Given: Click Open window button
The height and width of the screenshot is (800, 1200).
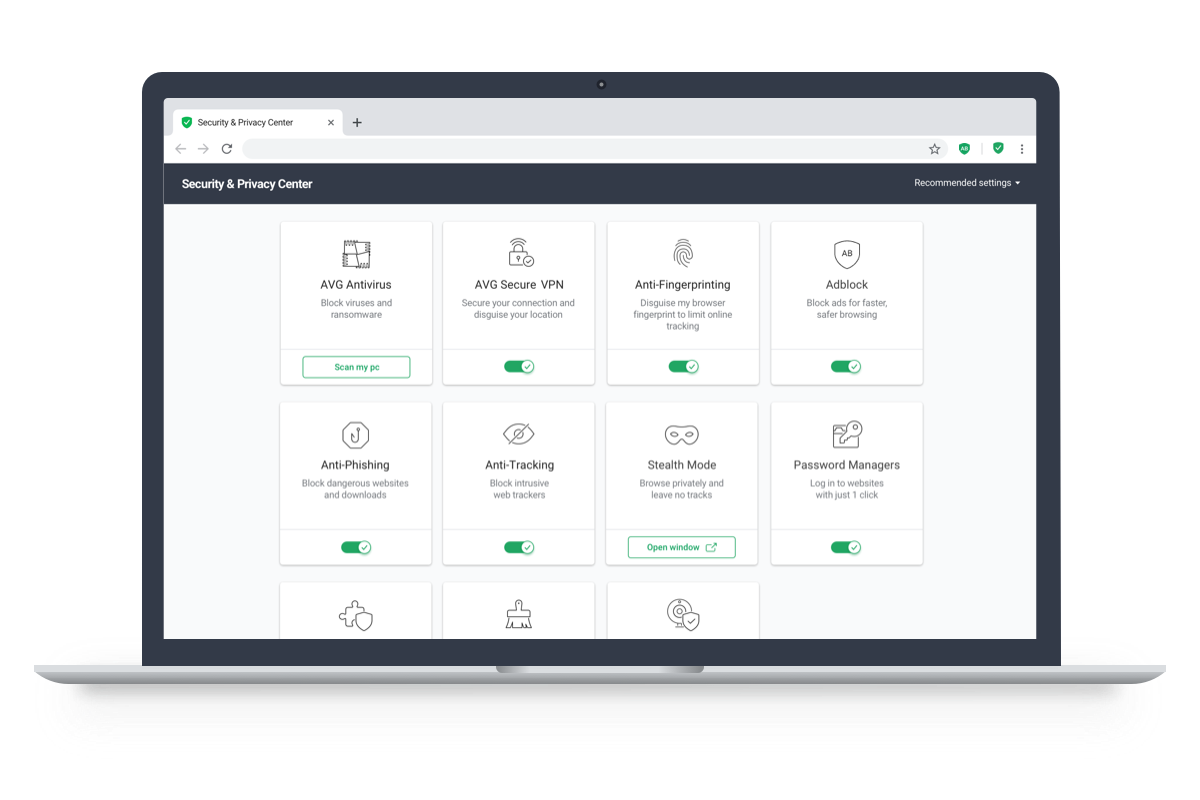Looking at the screenshot, I should (x=681, y=548).
